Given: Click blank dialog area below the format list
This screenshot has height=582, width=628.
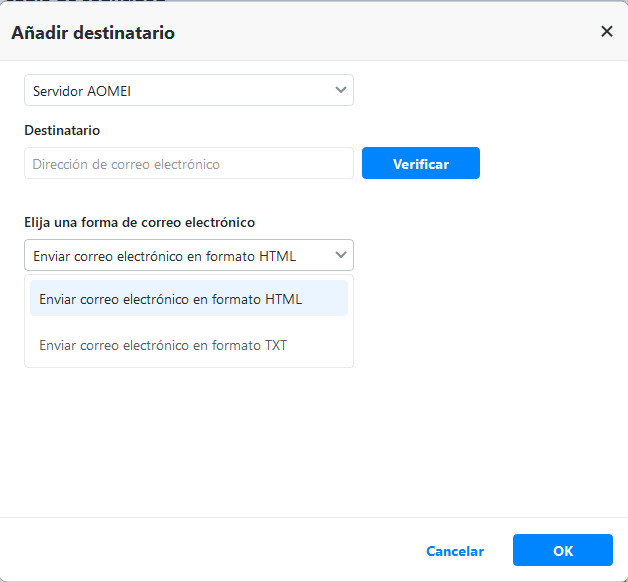Looking at the screenshot, I should pyautogui.click(x=300, y=440).
